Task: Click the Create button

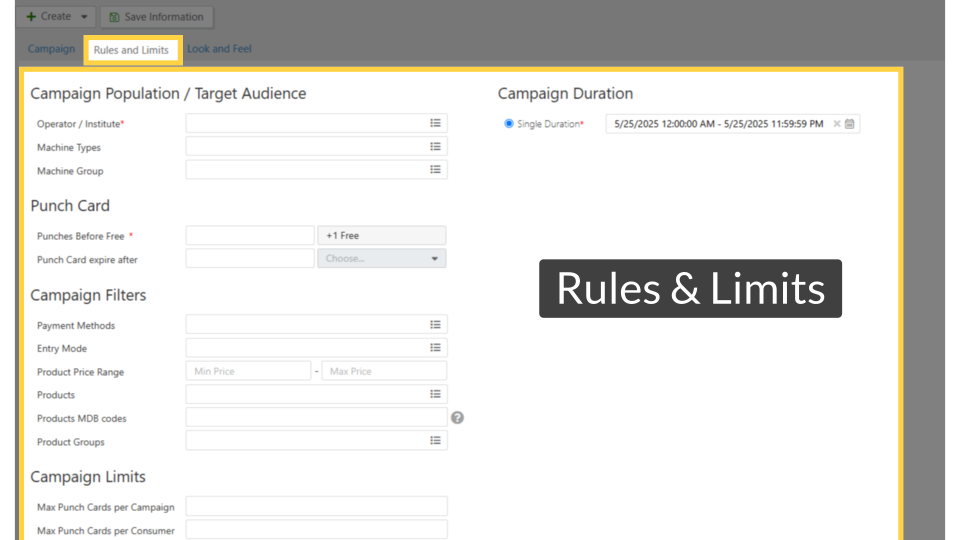Action: click(x=56, y=17)
